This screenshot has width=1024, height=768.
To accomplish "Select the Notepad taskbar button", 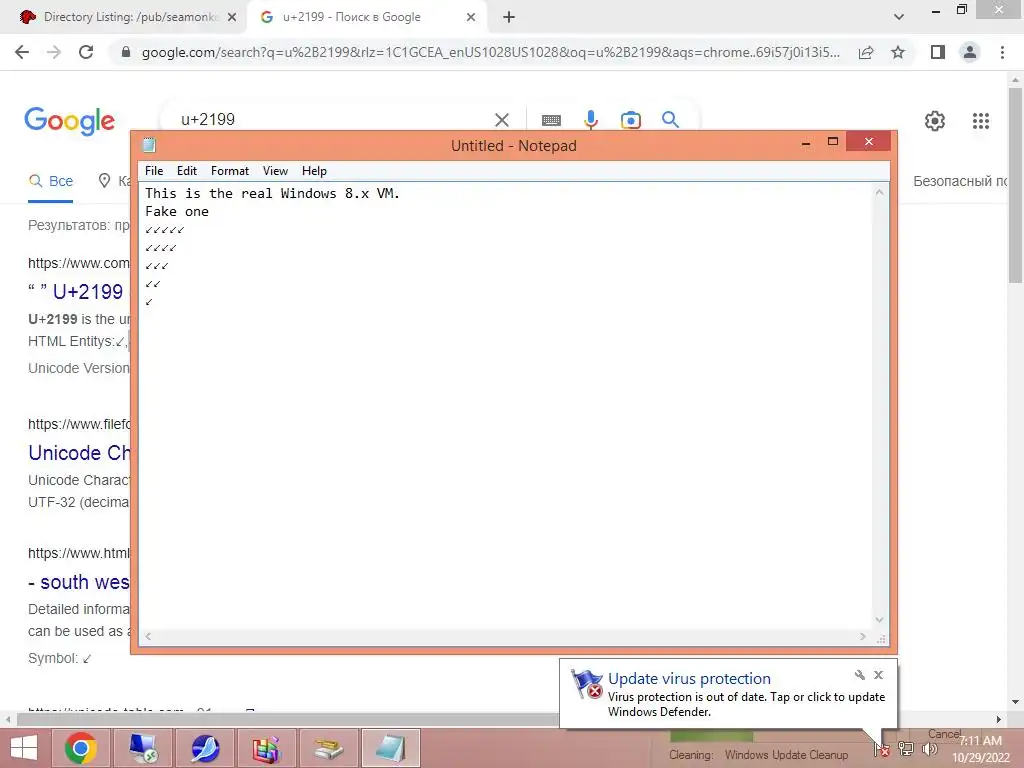I will 391,748.
